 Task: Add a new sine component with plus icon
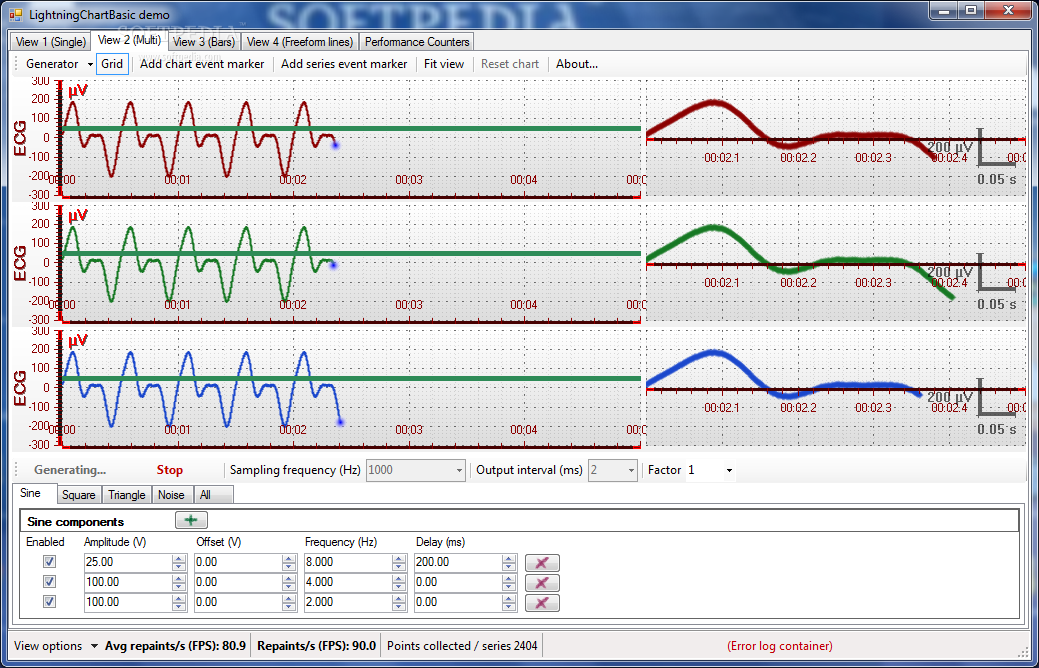(x=191, y=520)
